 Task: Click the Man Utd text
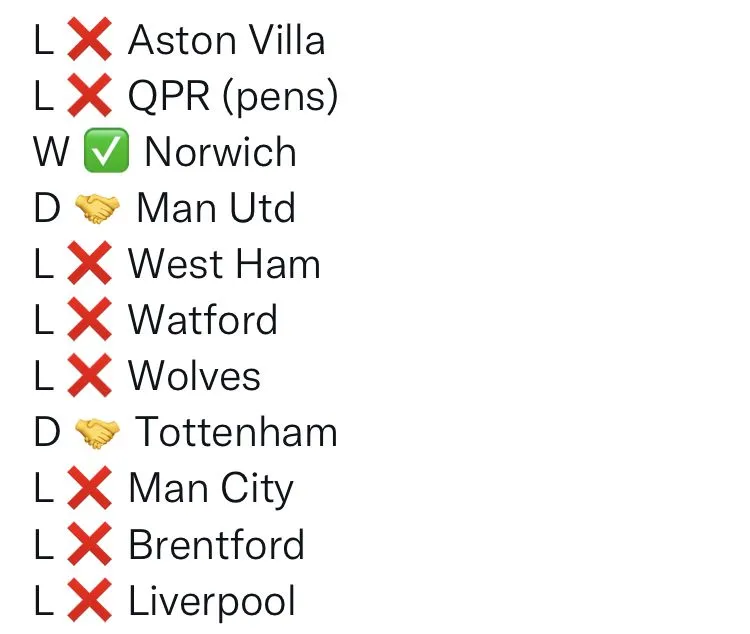pyautogui.click(x=216, y=208)
